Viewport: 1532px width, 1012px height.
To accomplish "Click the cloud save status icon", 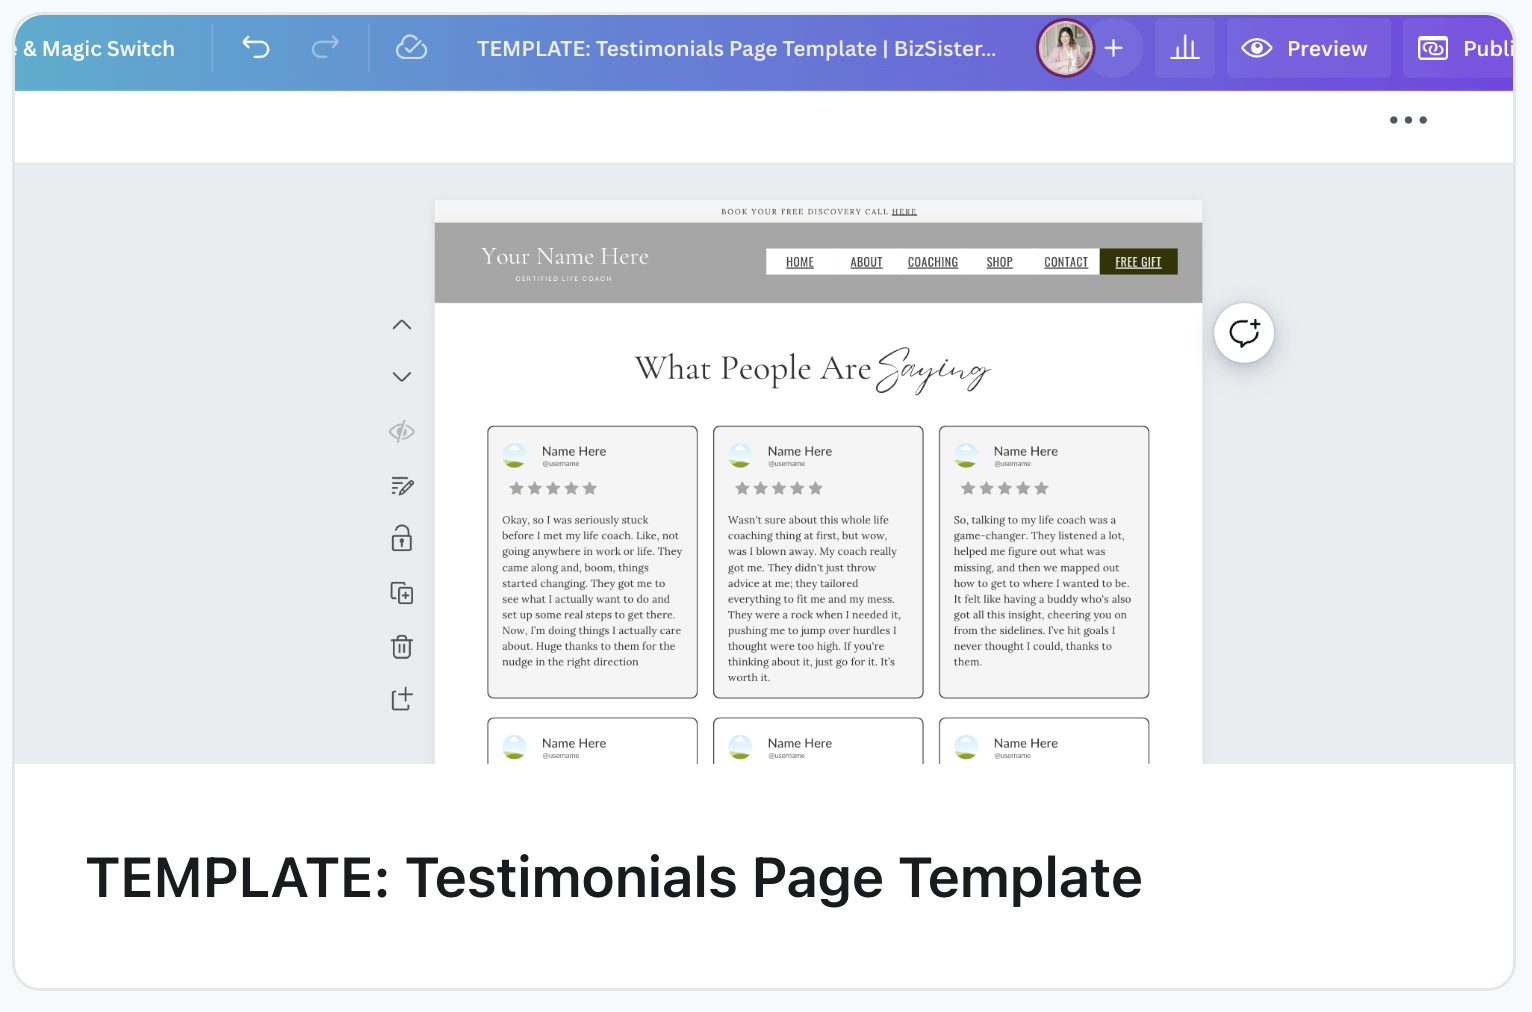I will click(x=411, y=48).
